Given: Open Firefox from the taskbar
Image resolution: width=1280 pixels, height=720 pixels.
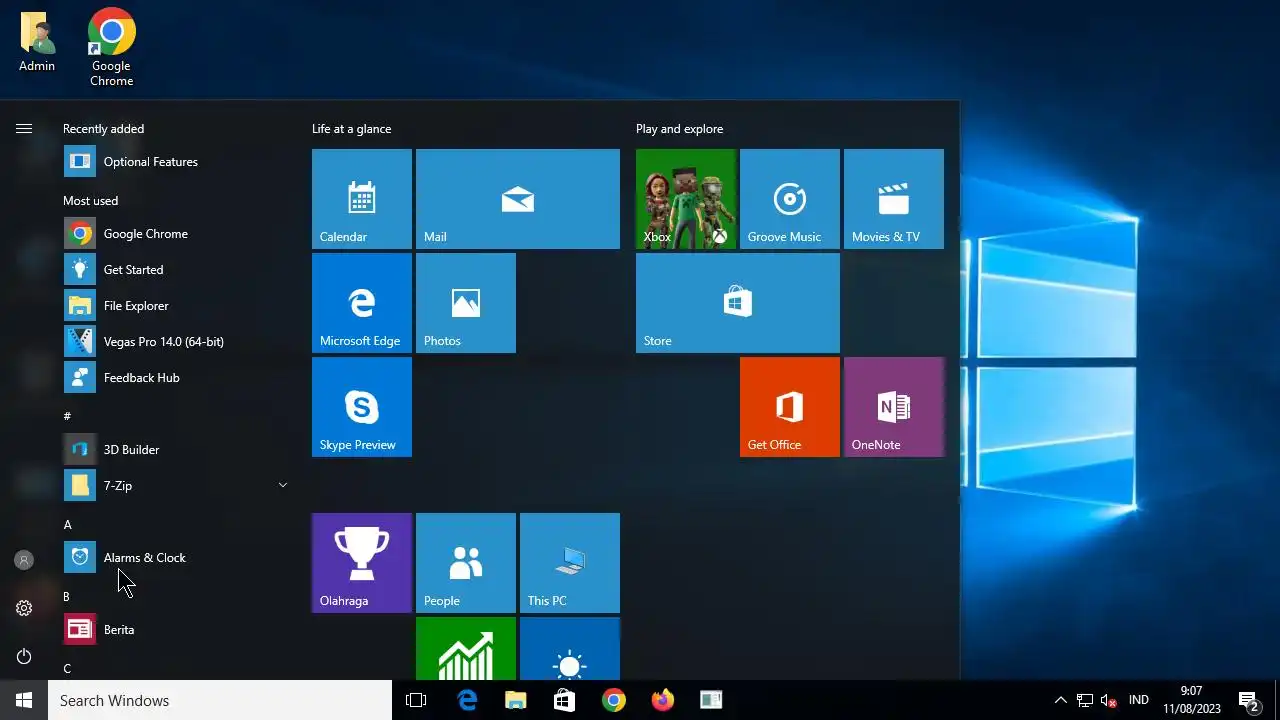Looking at the screenshot, I should coord(663,700).
